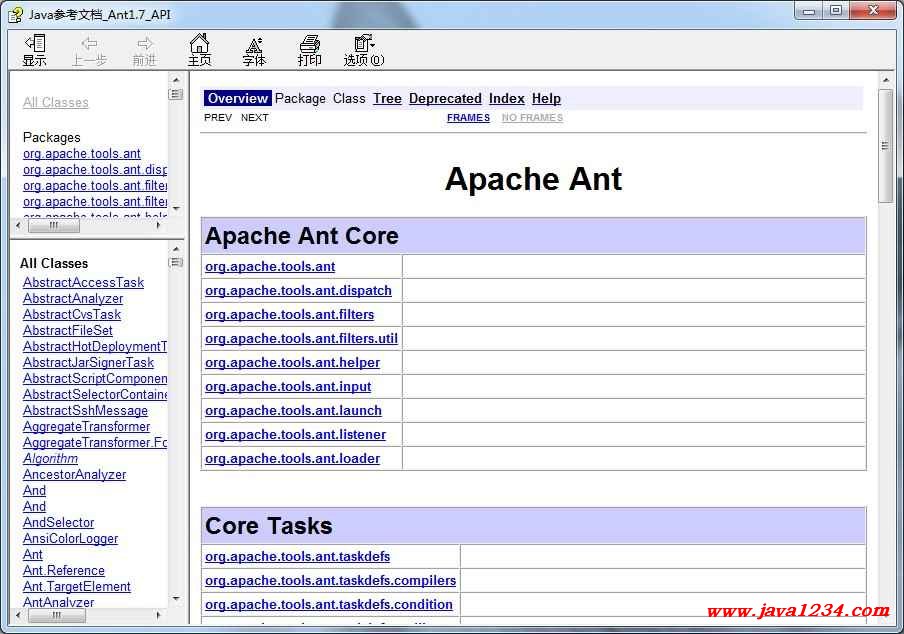Open the AncestorAnalyzer class link

click(74, 475)
